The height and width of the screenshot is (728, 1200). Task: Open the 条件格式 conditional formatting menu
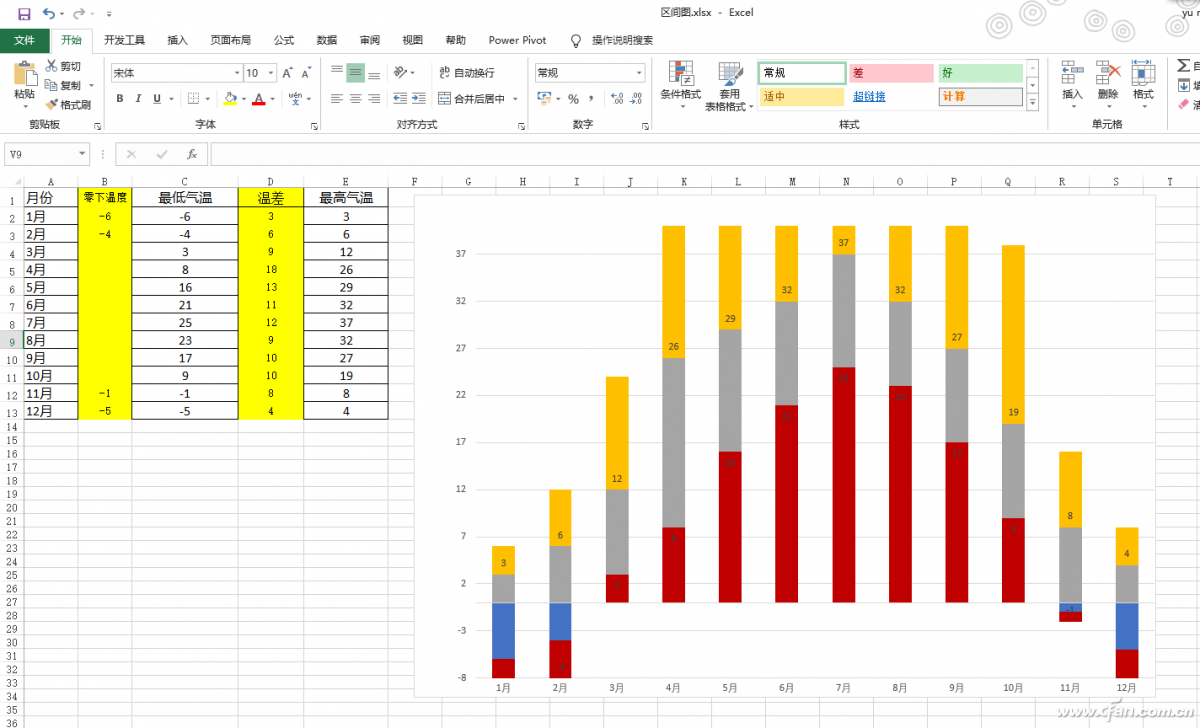tap(681, 86)
